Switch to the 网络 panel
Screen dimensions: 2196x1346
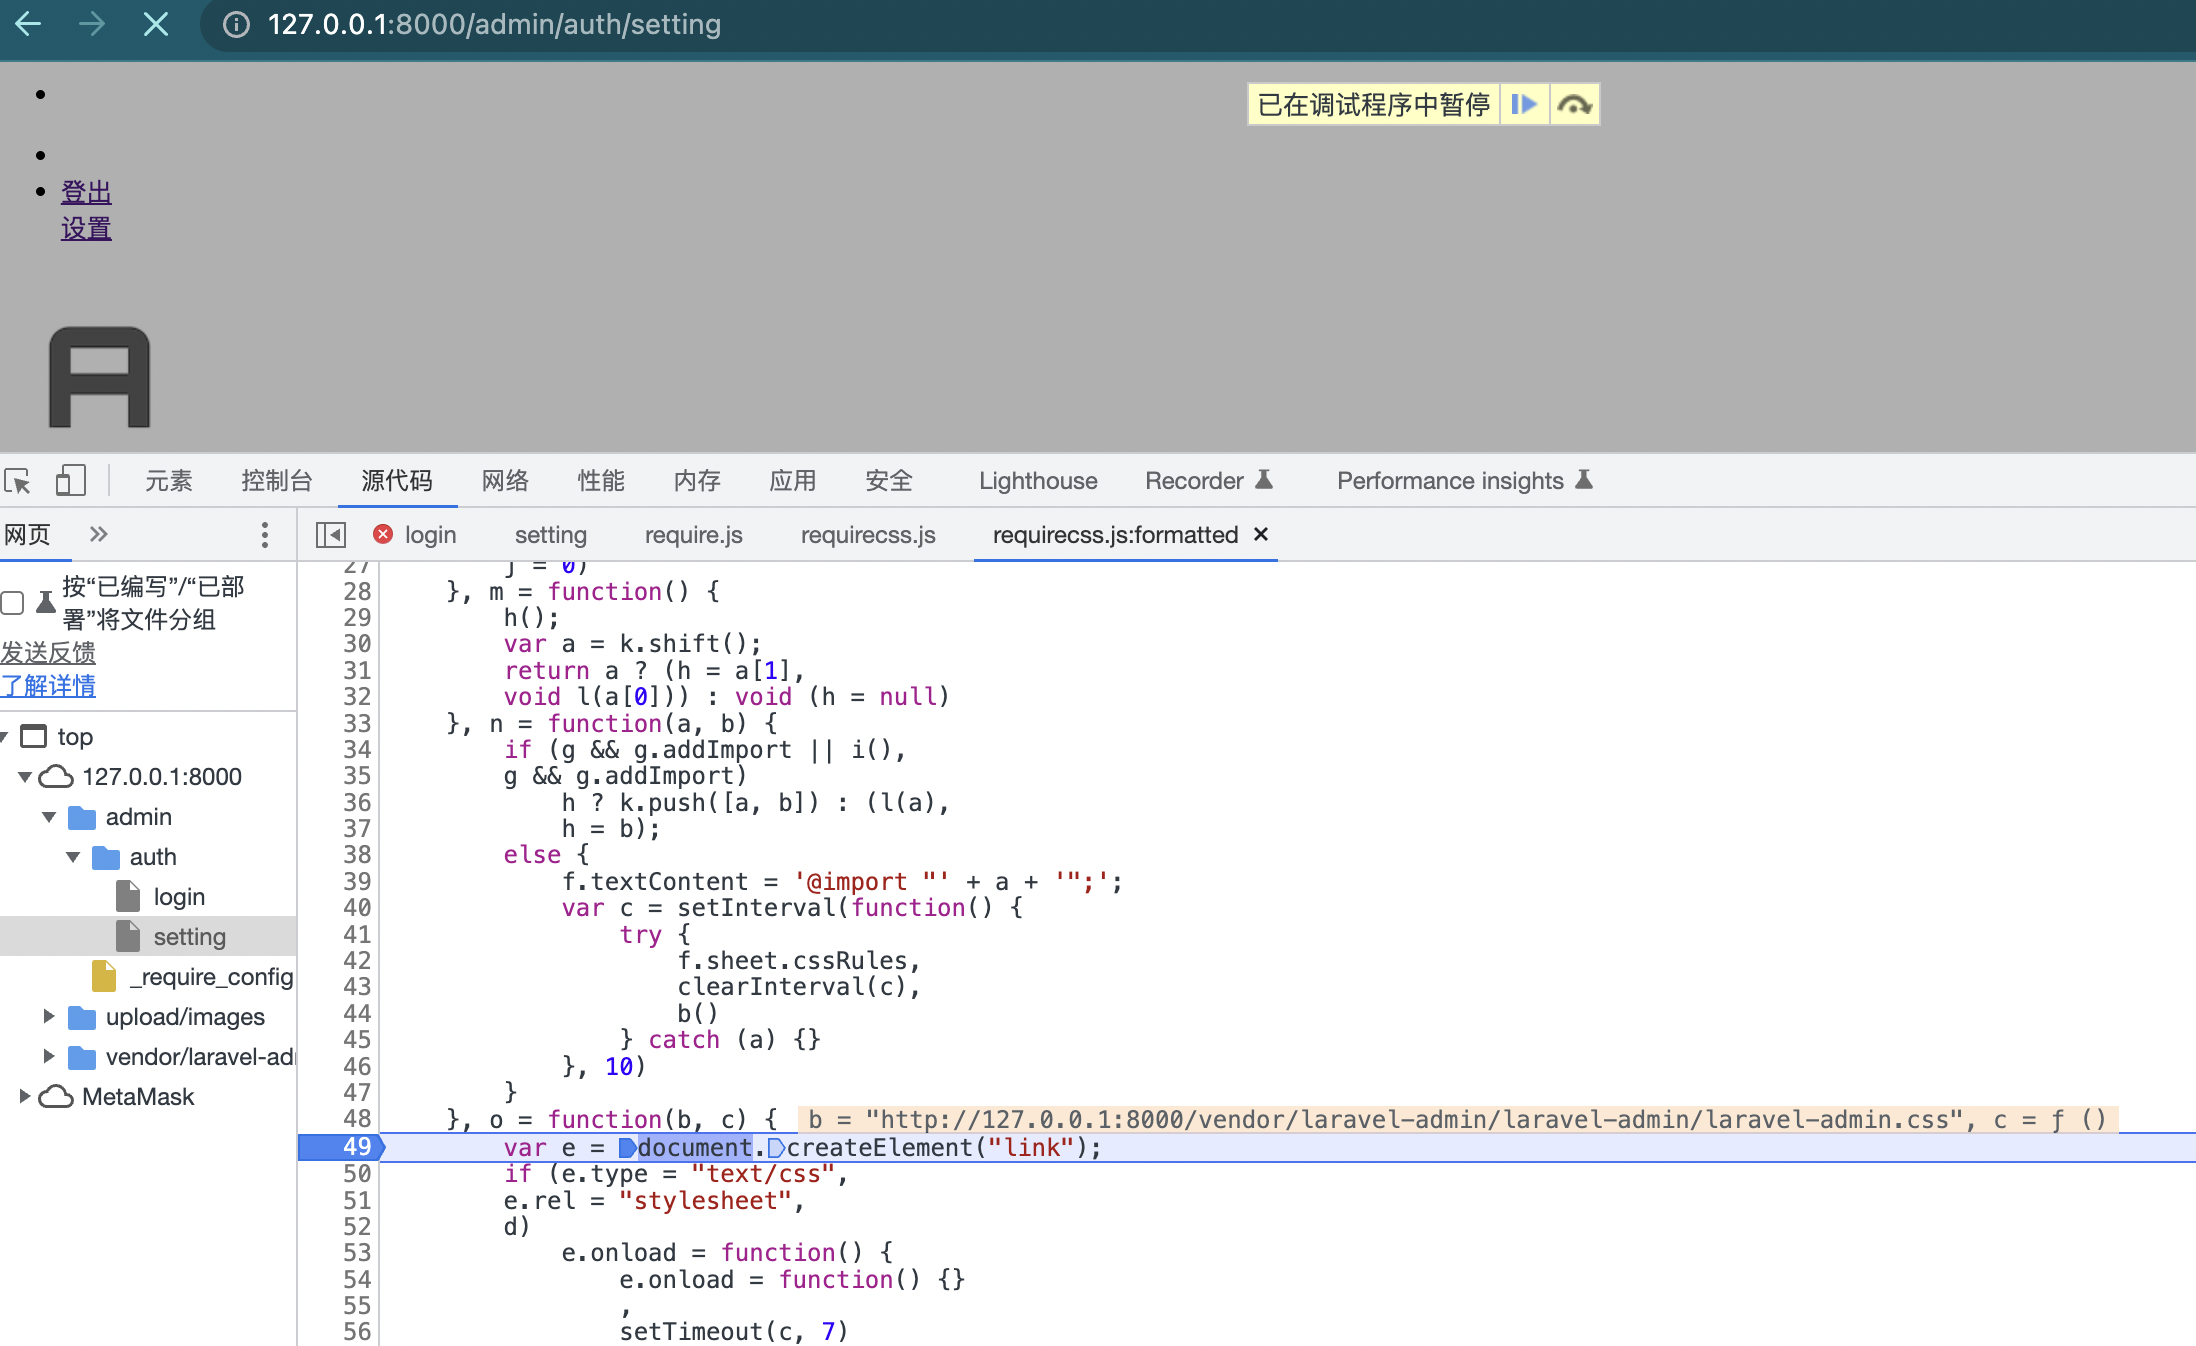(504, 481)
